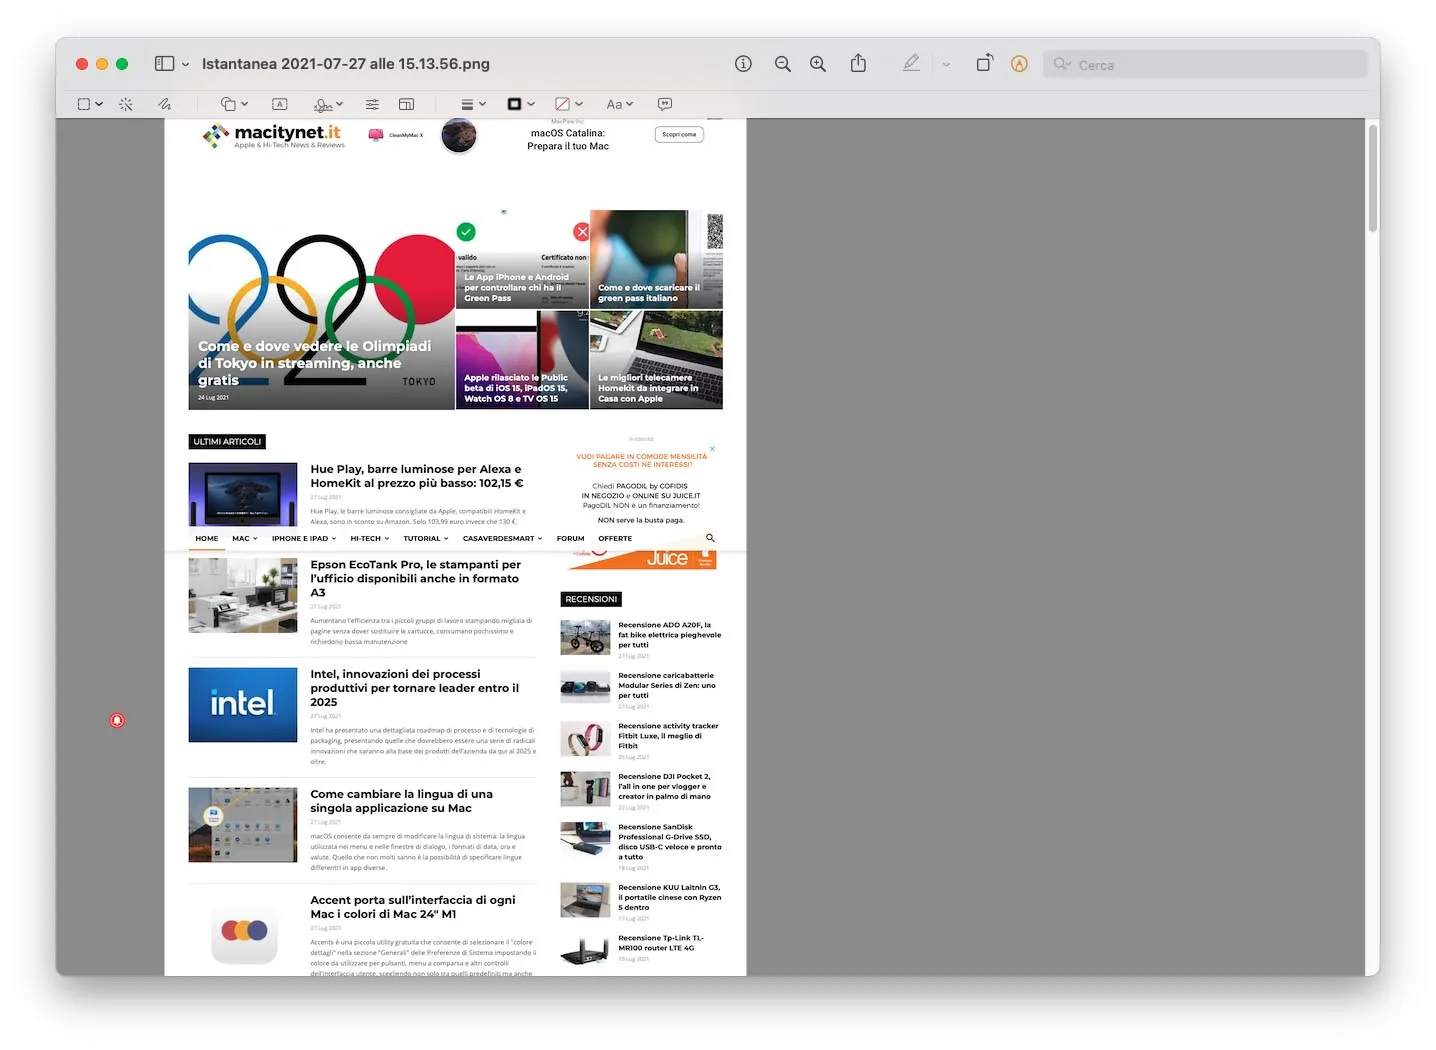Enable highlight mode with the orange A
Viewport: 1436px width, 1050px height.
[1019, 63]
